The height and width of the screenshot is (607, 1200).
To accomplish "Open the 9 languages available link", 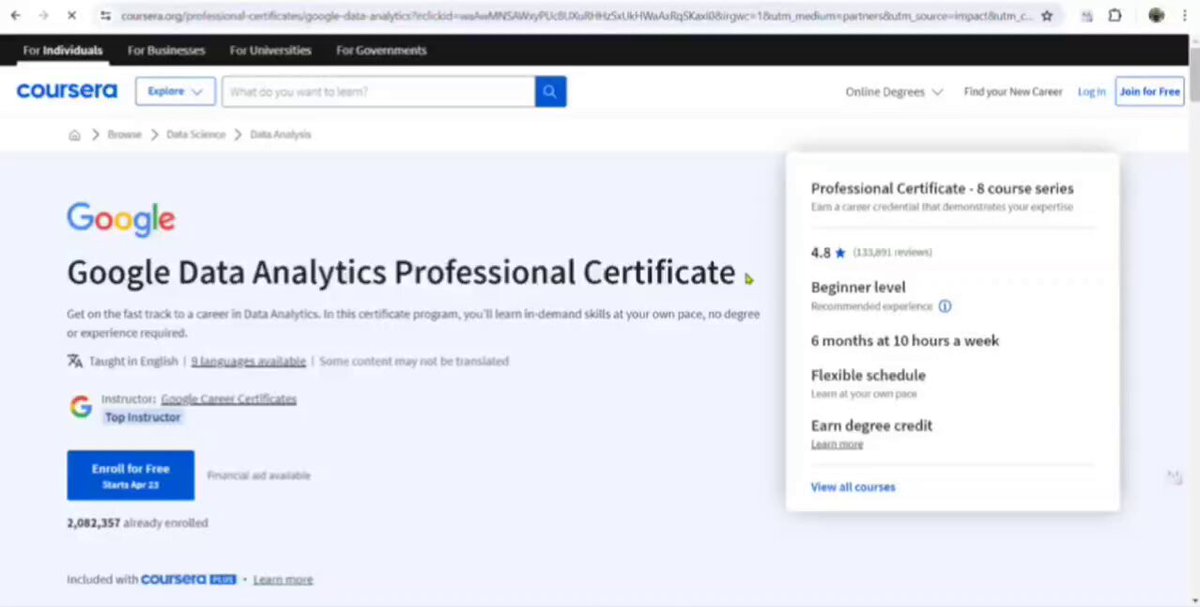I will point(248,361).
